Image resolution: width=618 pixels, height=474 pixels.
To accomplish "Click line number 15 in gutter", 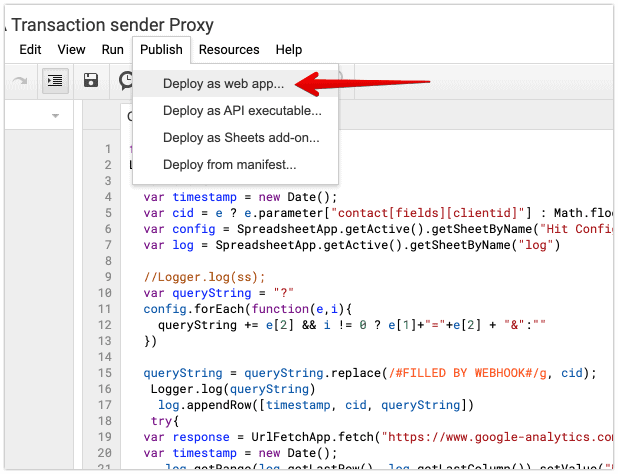I will pyautogui.click(x=105, y=373).
